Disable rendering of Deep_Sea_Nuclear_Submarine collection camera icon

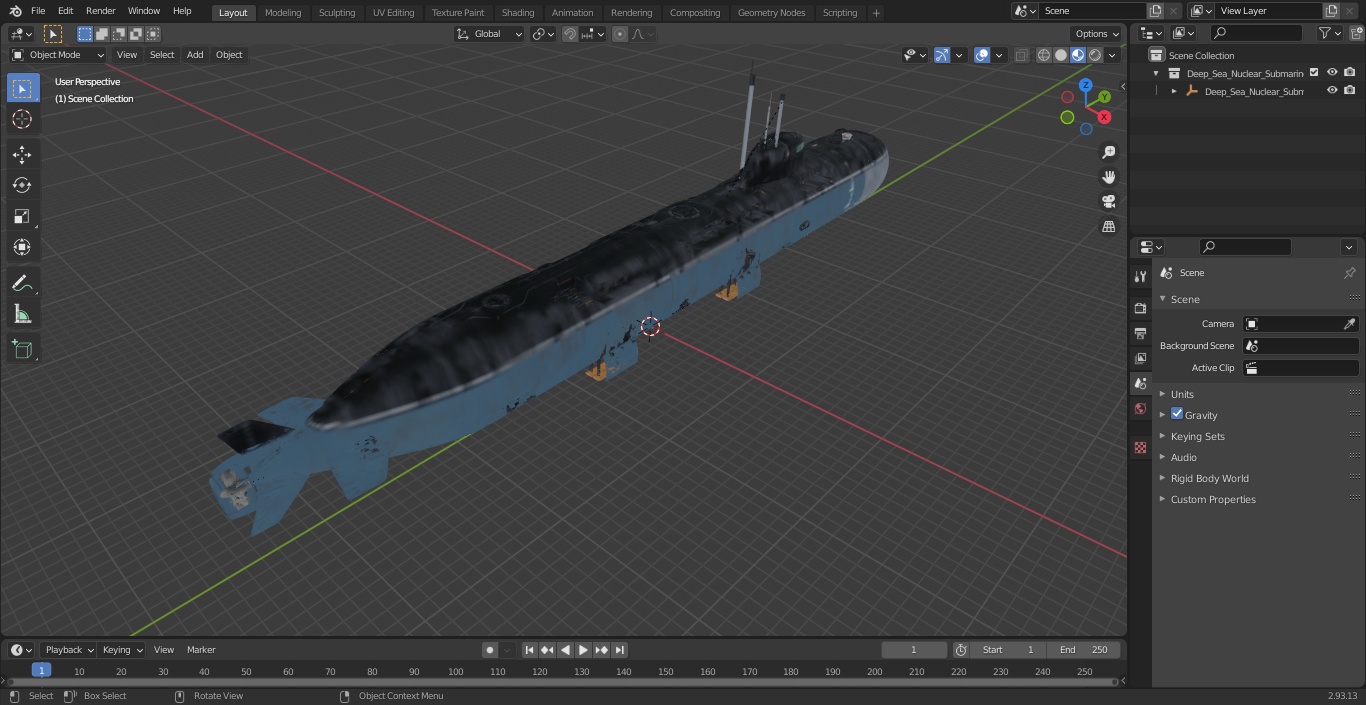click(x=1350, y=72)
